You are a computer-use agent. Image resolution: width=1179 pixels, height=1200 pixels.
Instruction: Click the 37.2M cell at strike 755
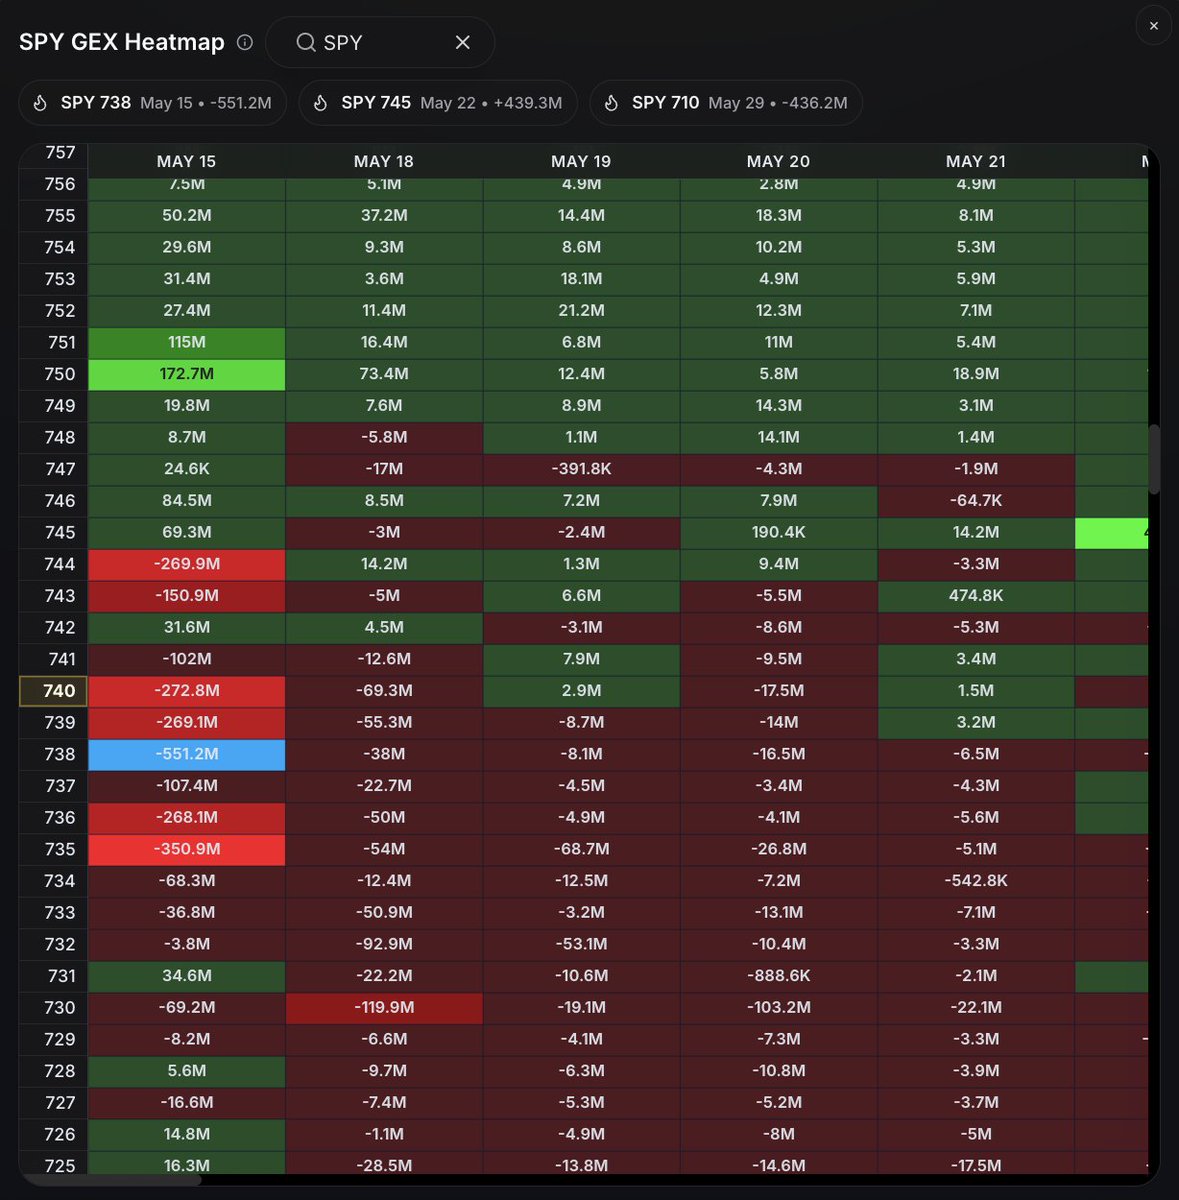384,216
